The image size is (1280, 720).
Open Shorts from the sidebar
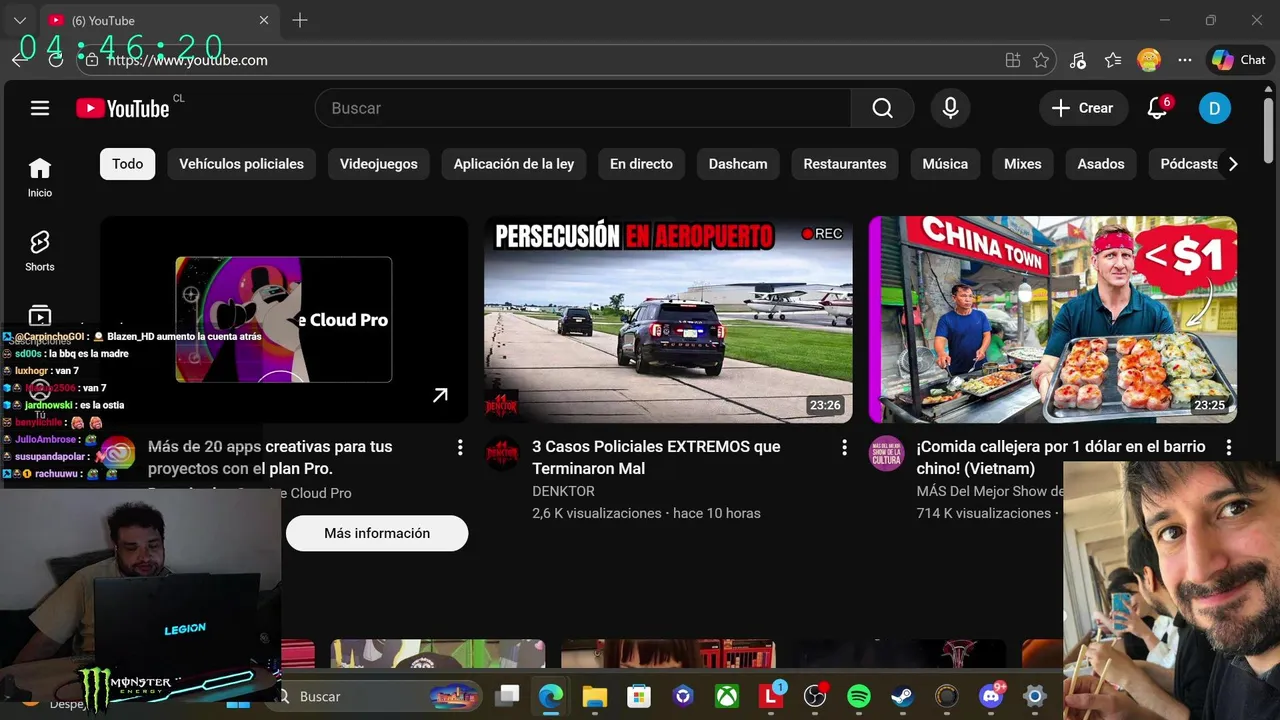40,251
